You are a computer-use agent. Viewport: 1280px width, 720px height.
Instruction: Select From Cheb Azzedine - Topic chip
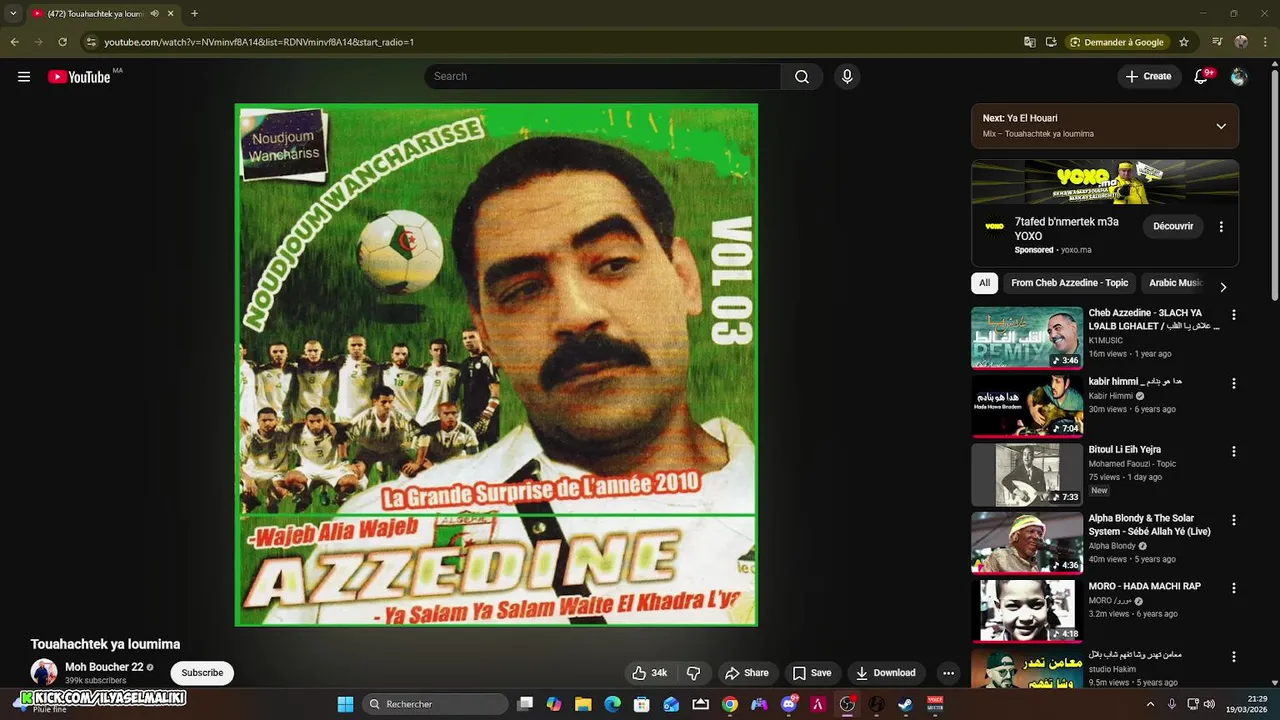coord(1069,283)
